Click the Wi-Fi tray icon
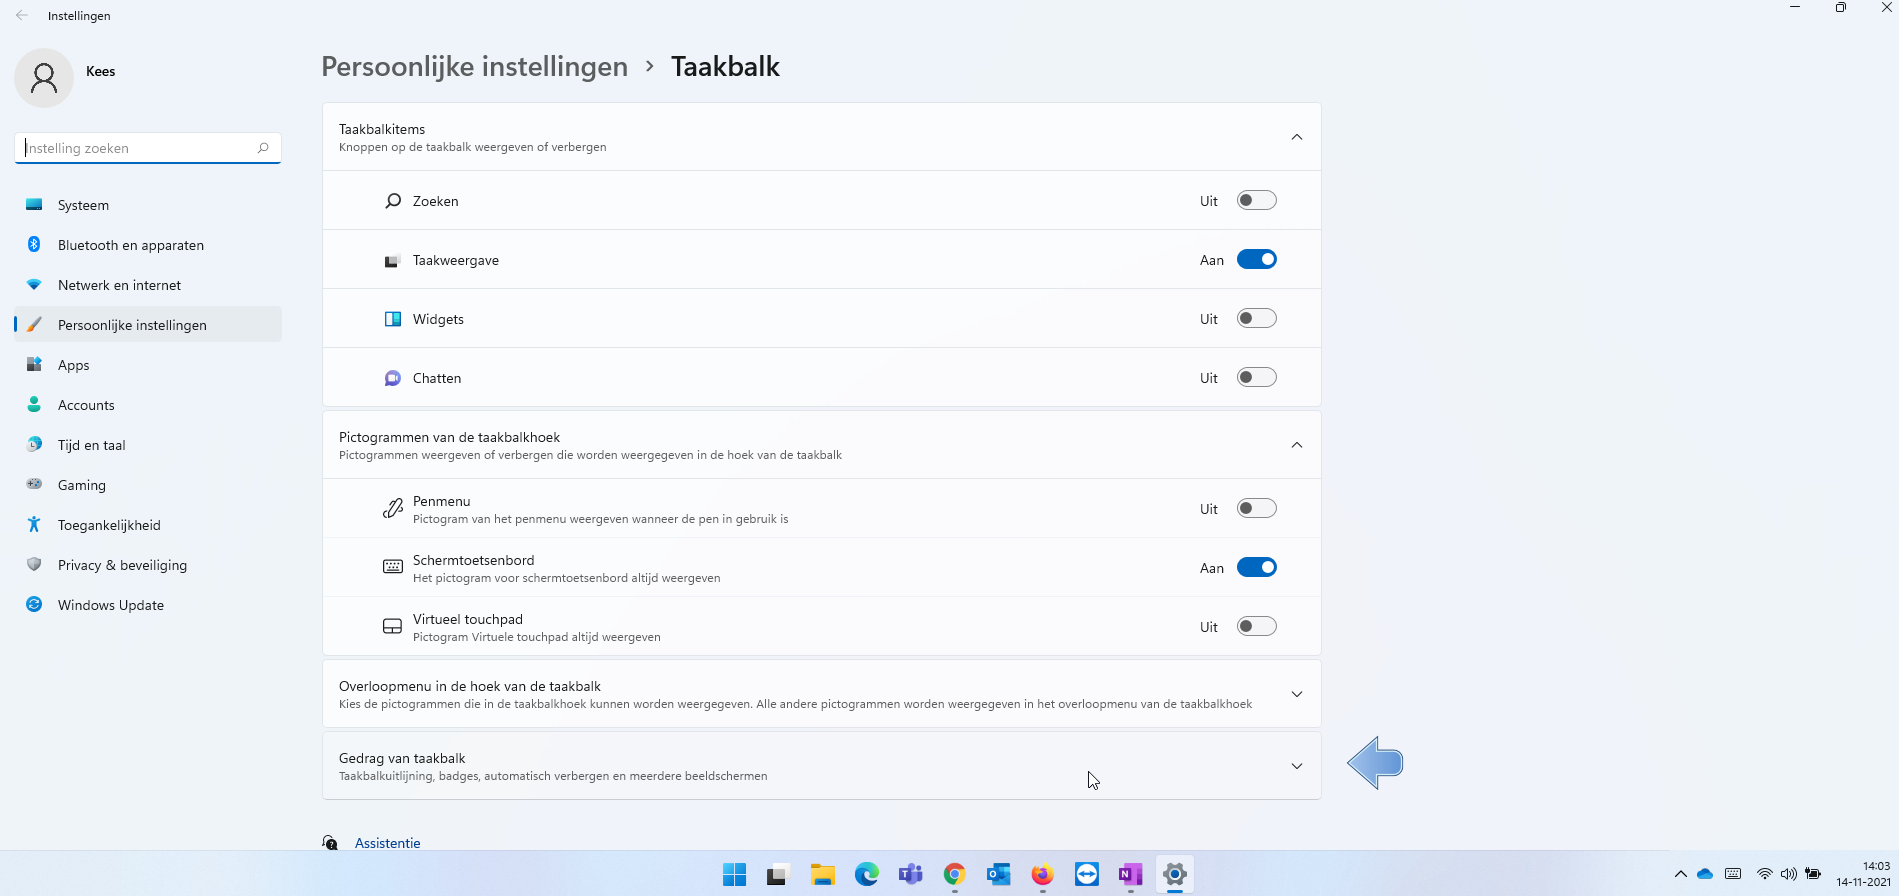This screenshot has width=1899, height=896. [x=1765, y=874]
